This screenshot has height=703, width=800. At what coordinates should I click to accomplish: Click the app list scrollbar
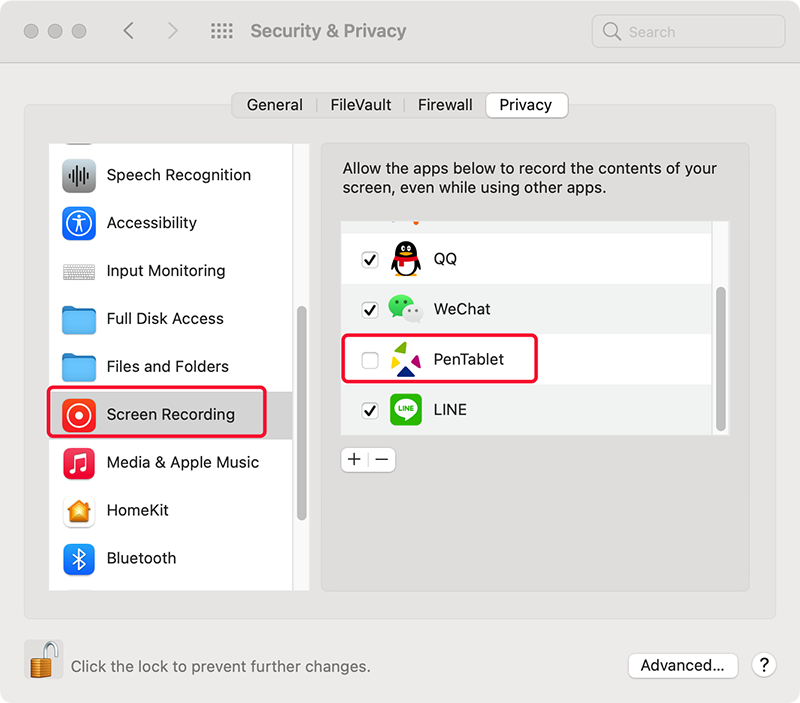[x=720, y=359]
